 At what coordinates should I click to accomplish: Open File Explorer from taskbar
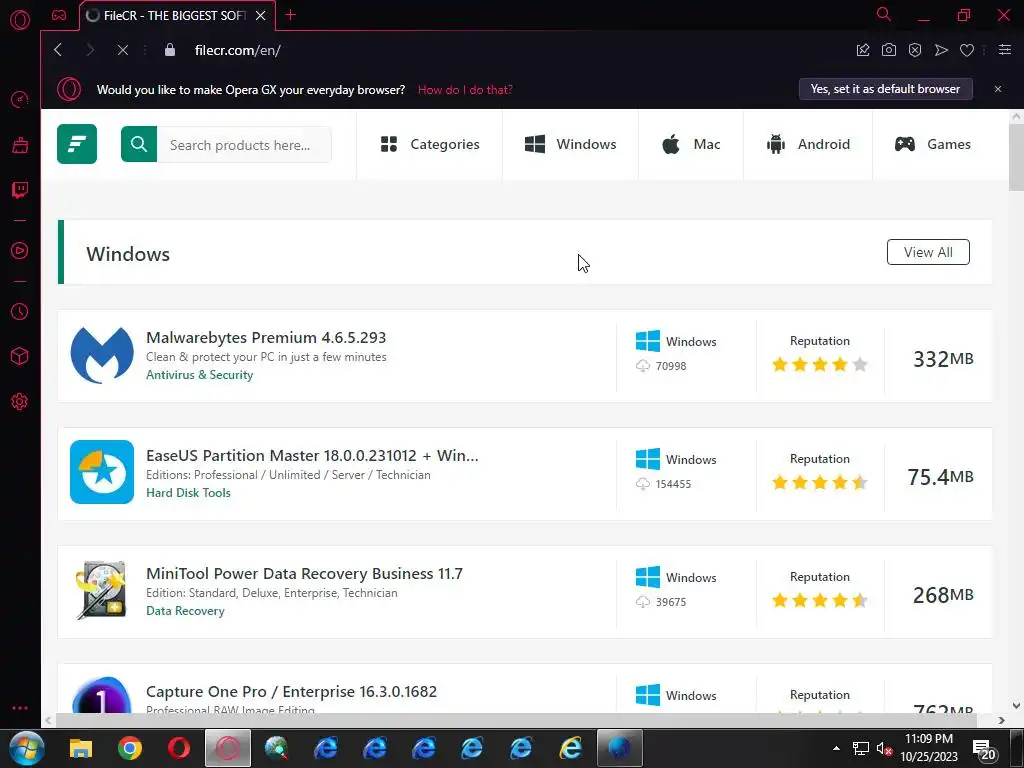[81, 748]
